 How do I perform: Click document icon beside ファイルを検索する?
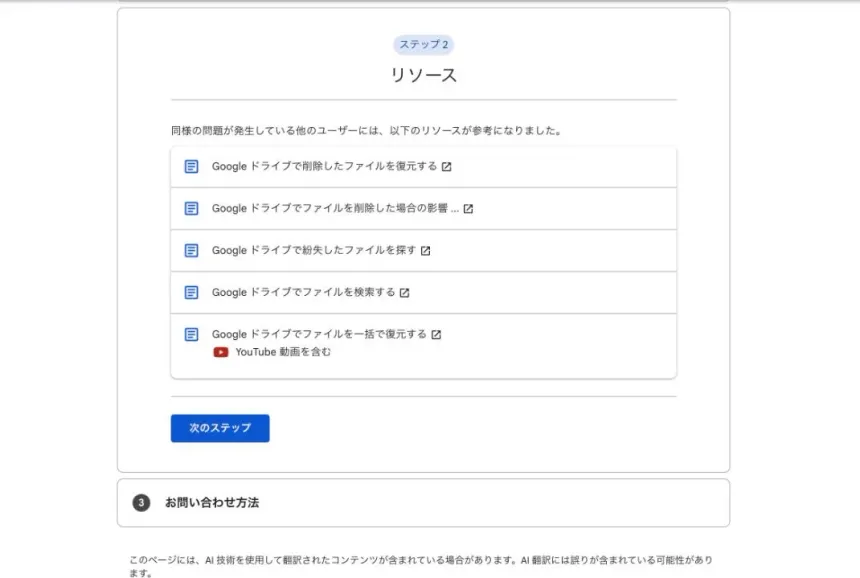(191, 292)
